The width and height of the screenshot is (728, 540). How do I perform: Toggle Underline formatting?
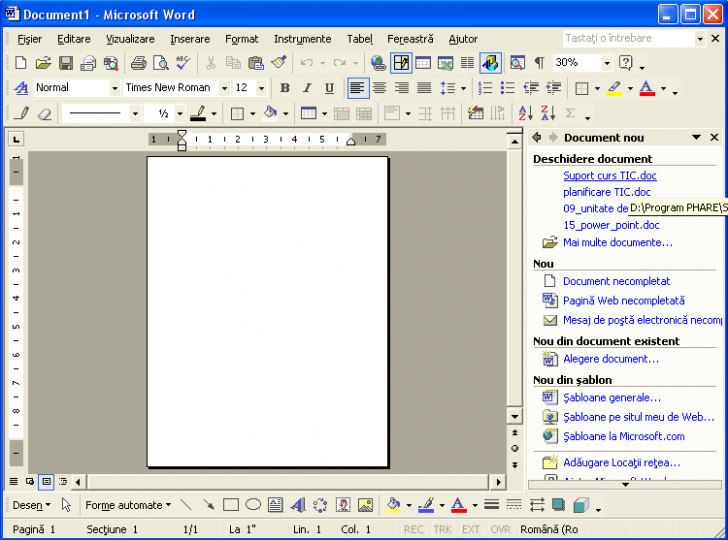pyautogui.click(x=329, y=88)
